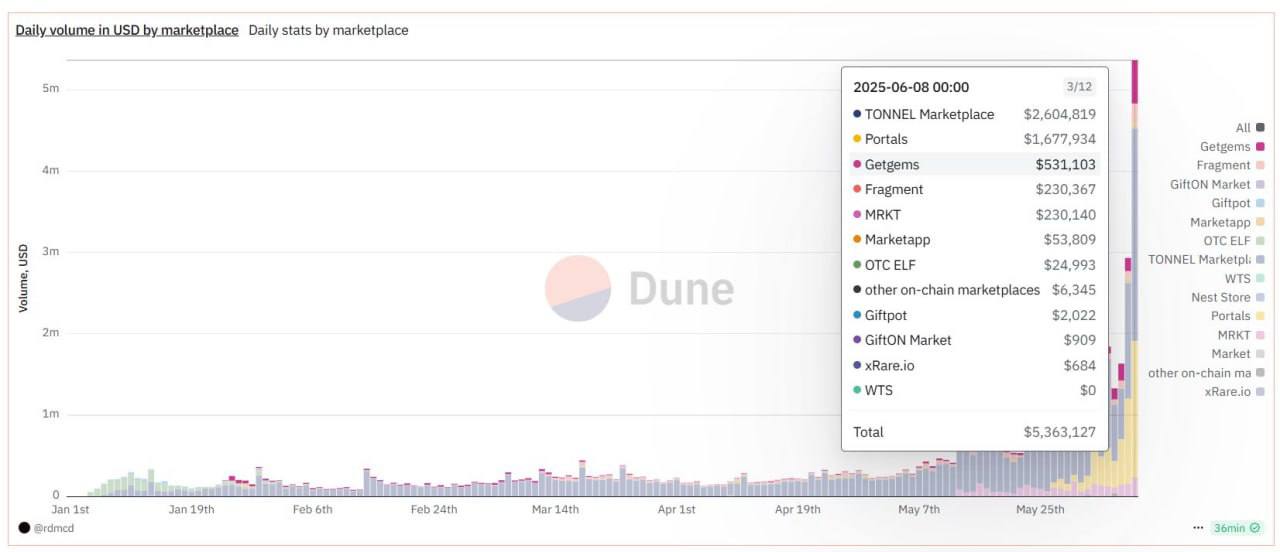This screenshot has width=1280, height=552.
Task: Toggle other on-chain marketplaces legend entry
Action: pyautogui.click(x=1207, y=373)
